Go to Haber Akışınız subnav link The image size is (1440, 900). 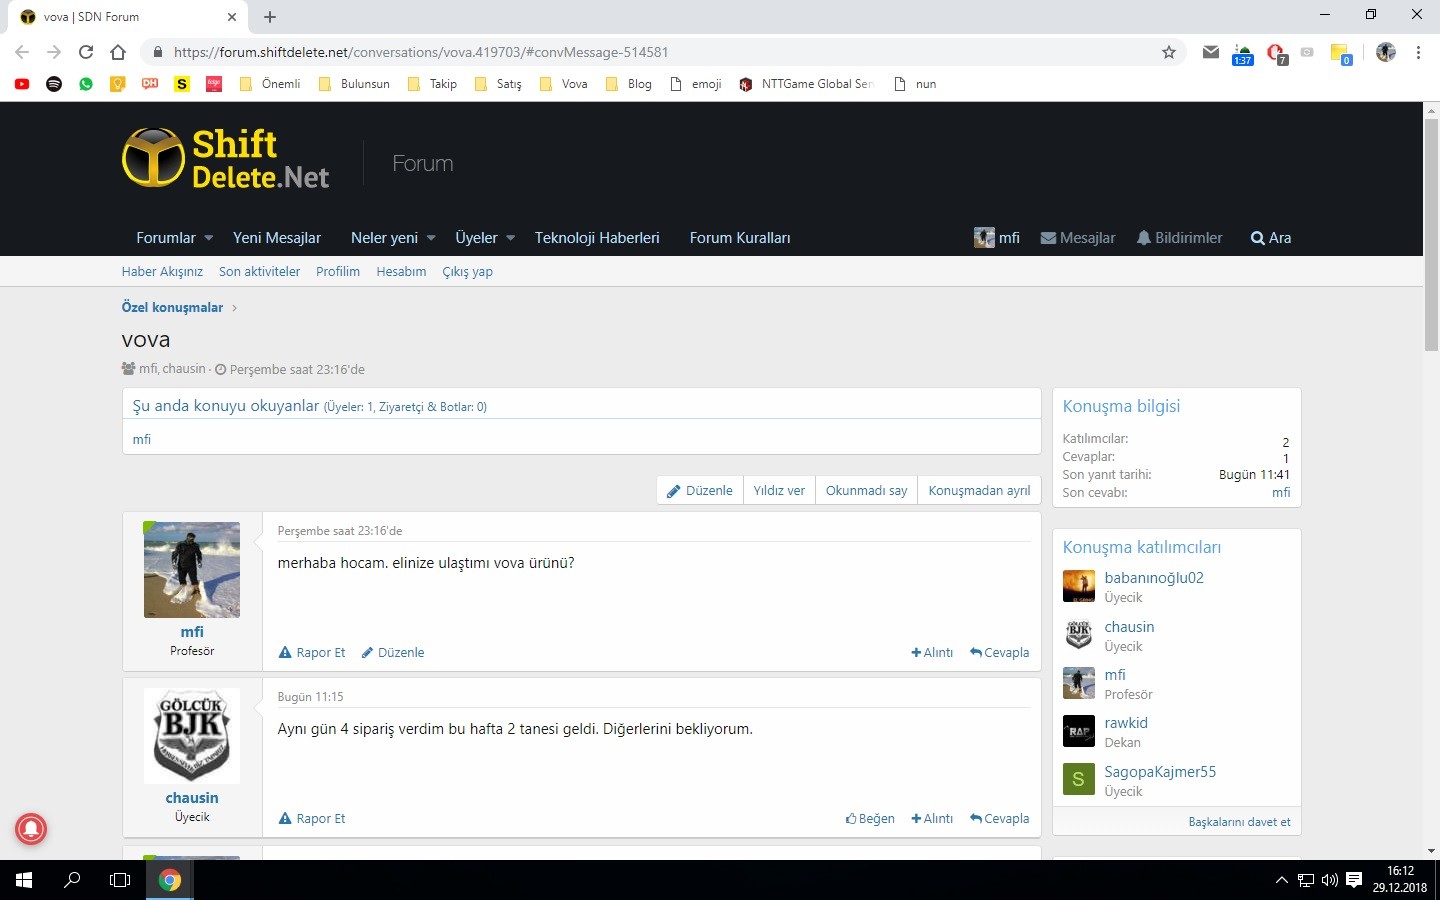point(162,272)
